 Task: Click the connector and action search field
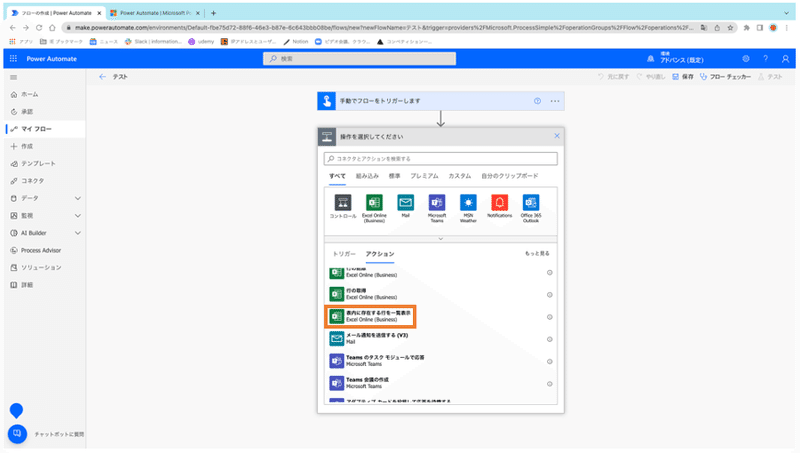(x=441, y=159)
